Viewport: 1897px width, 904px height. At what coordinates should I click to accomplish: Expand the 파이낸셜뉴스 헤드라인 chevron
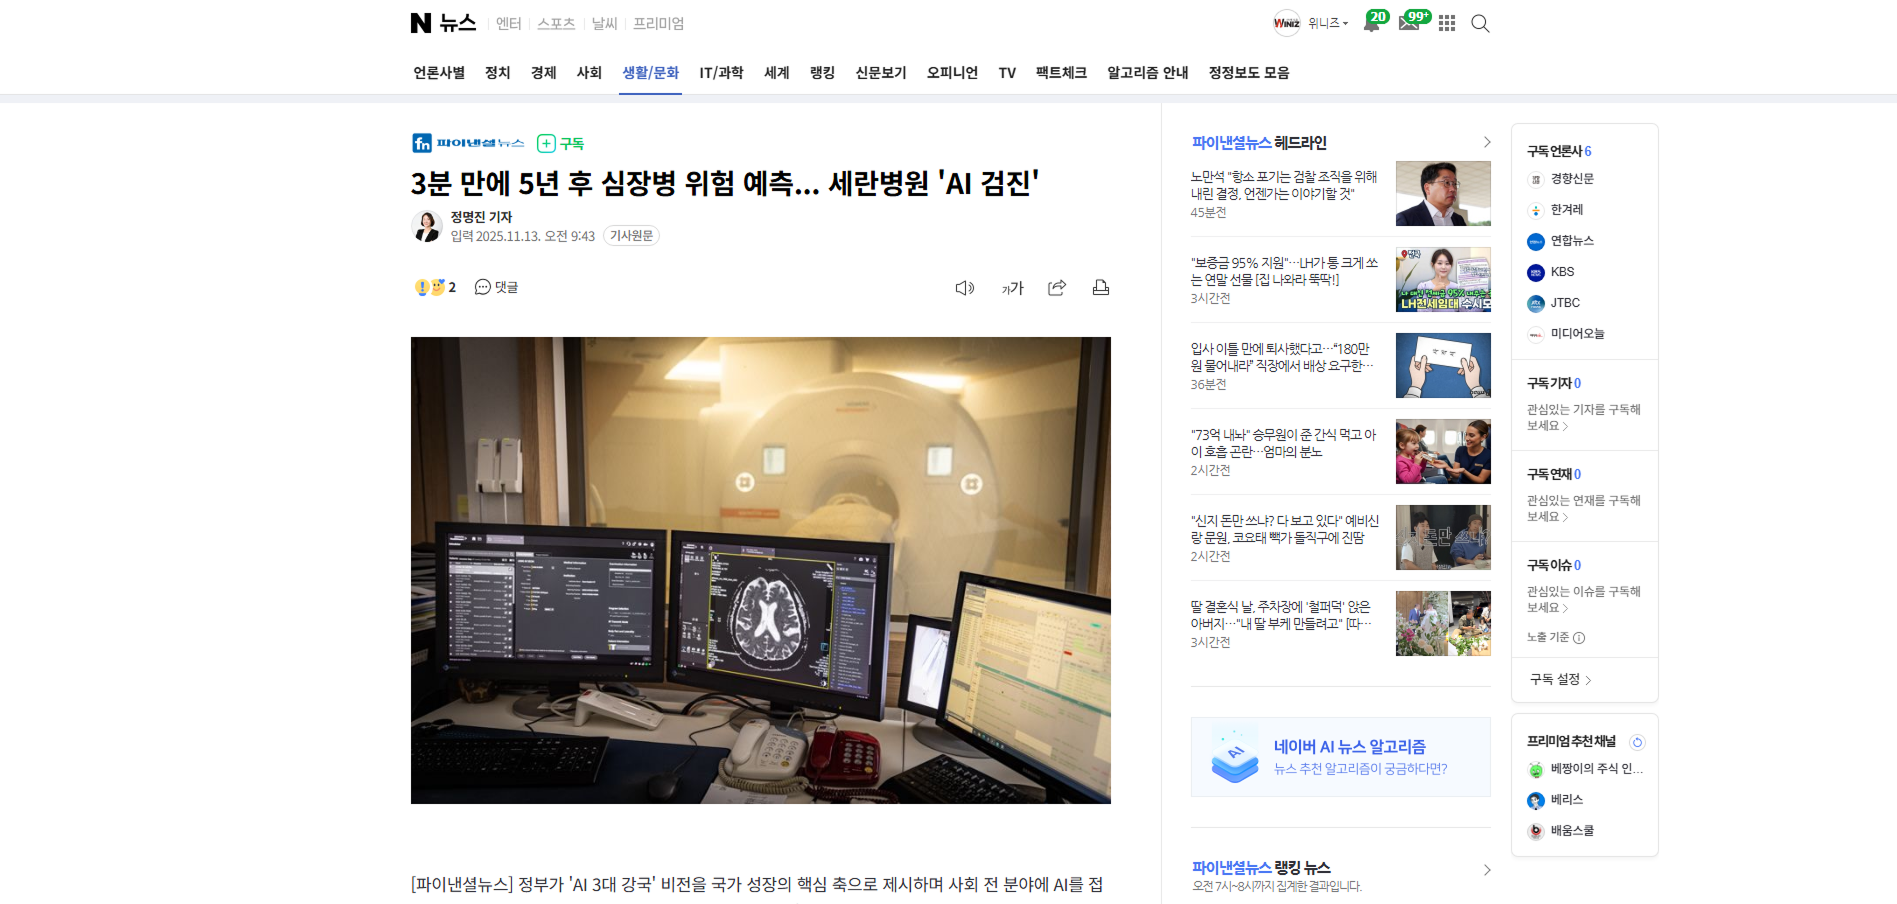pos(1487,142)
